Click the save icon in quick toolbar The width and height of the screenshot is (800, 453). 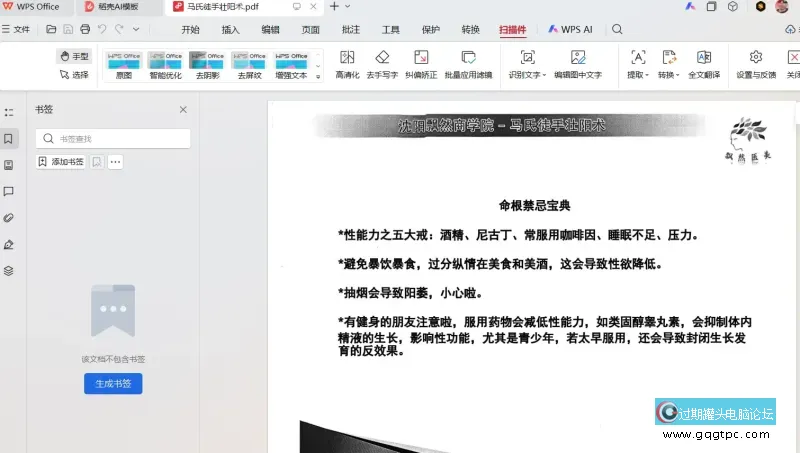coord(68,29)
